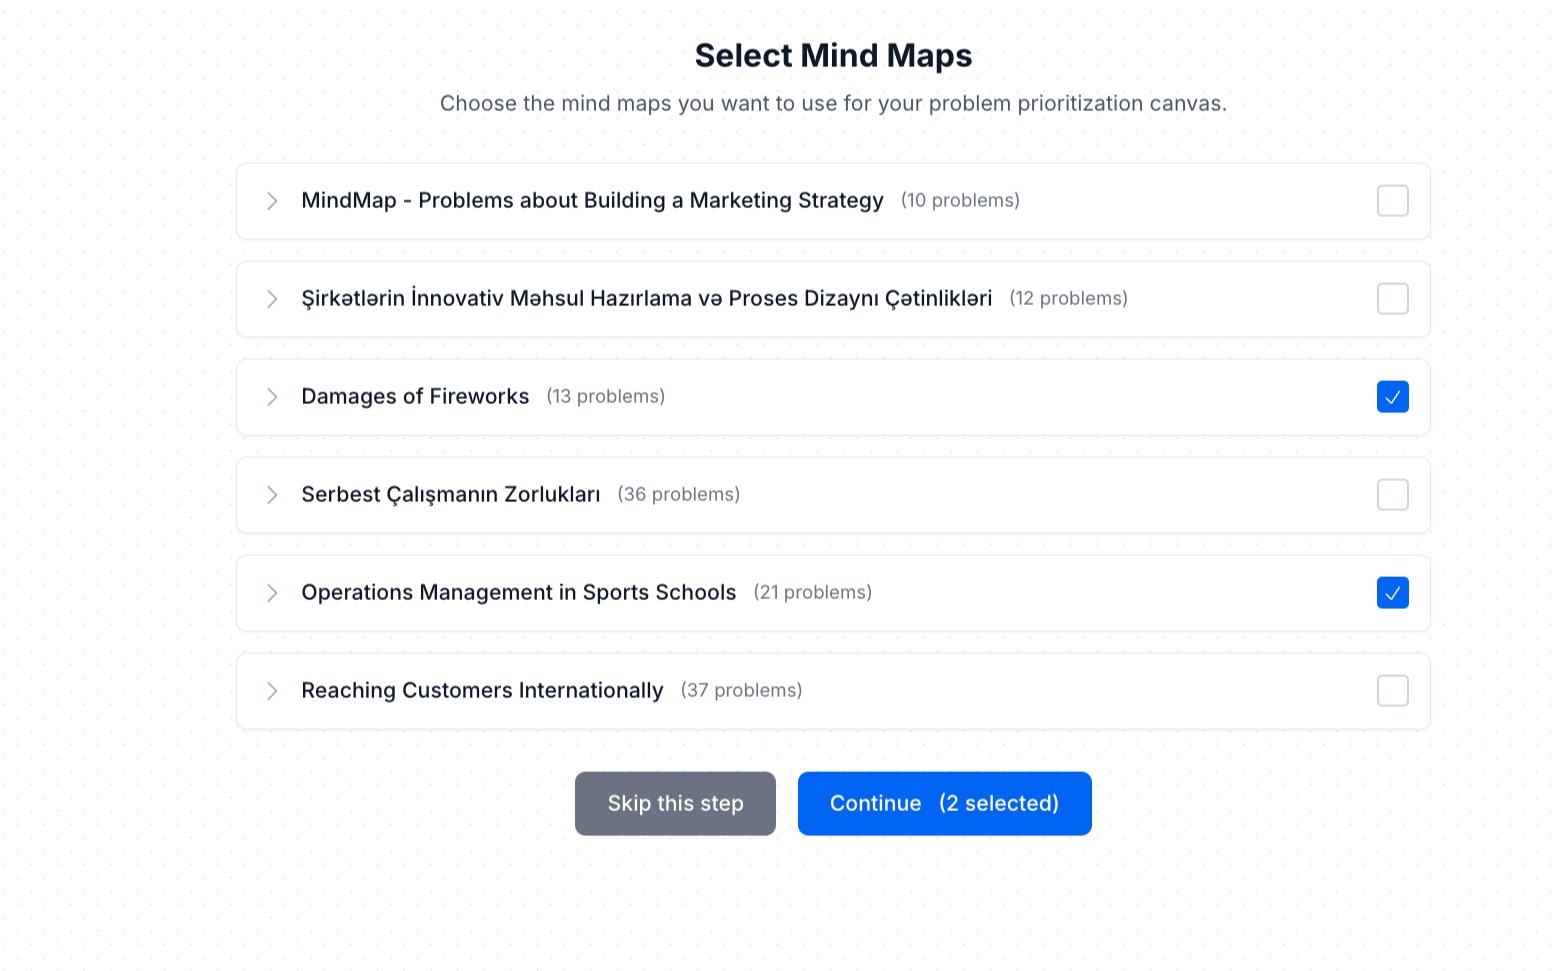Viewport: 1554px width, 971px height.
Task: Click the Reaching Customers Internationally title
Action: coord(482,691)
